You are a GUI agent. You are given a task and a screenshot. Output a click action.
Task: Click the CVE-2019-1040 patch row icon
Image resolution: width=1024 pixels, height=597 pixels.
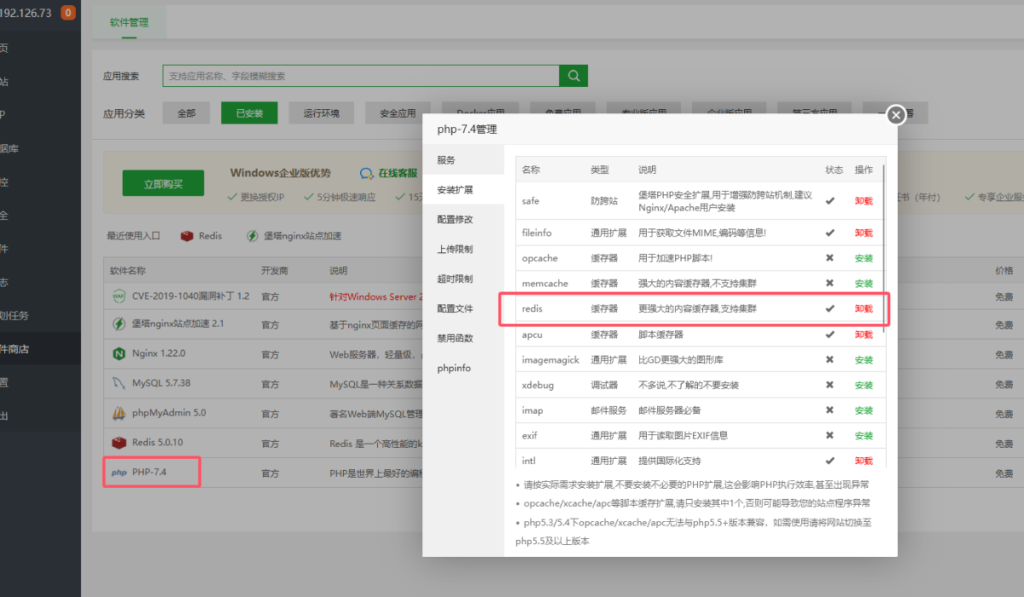pyautogui.click(x=119, y=297)
